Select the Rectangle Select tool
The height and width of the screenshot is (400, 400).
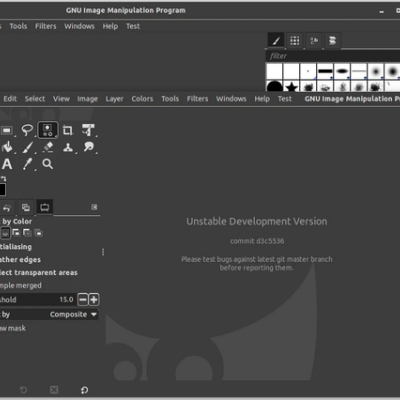point(7,130)
